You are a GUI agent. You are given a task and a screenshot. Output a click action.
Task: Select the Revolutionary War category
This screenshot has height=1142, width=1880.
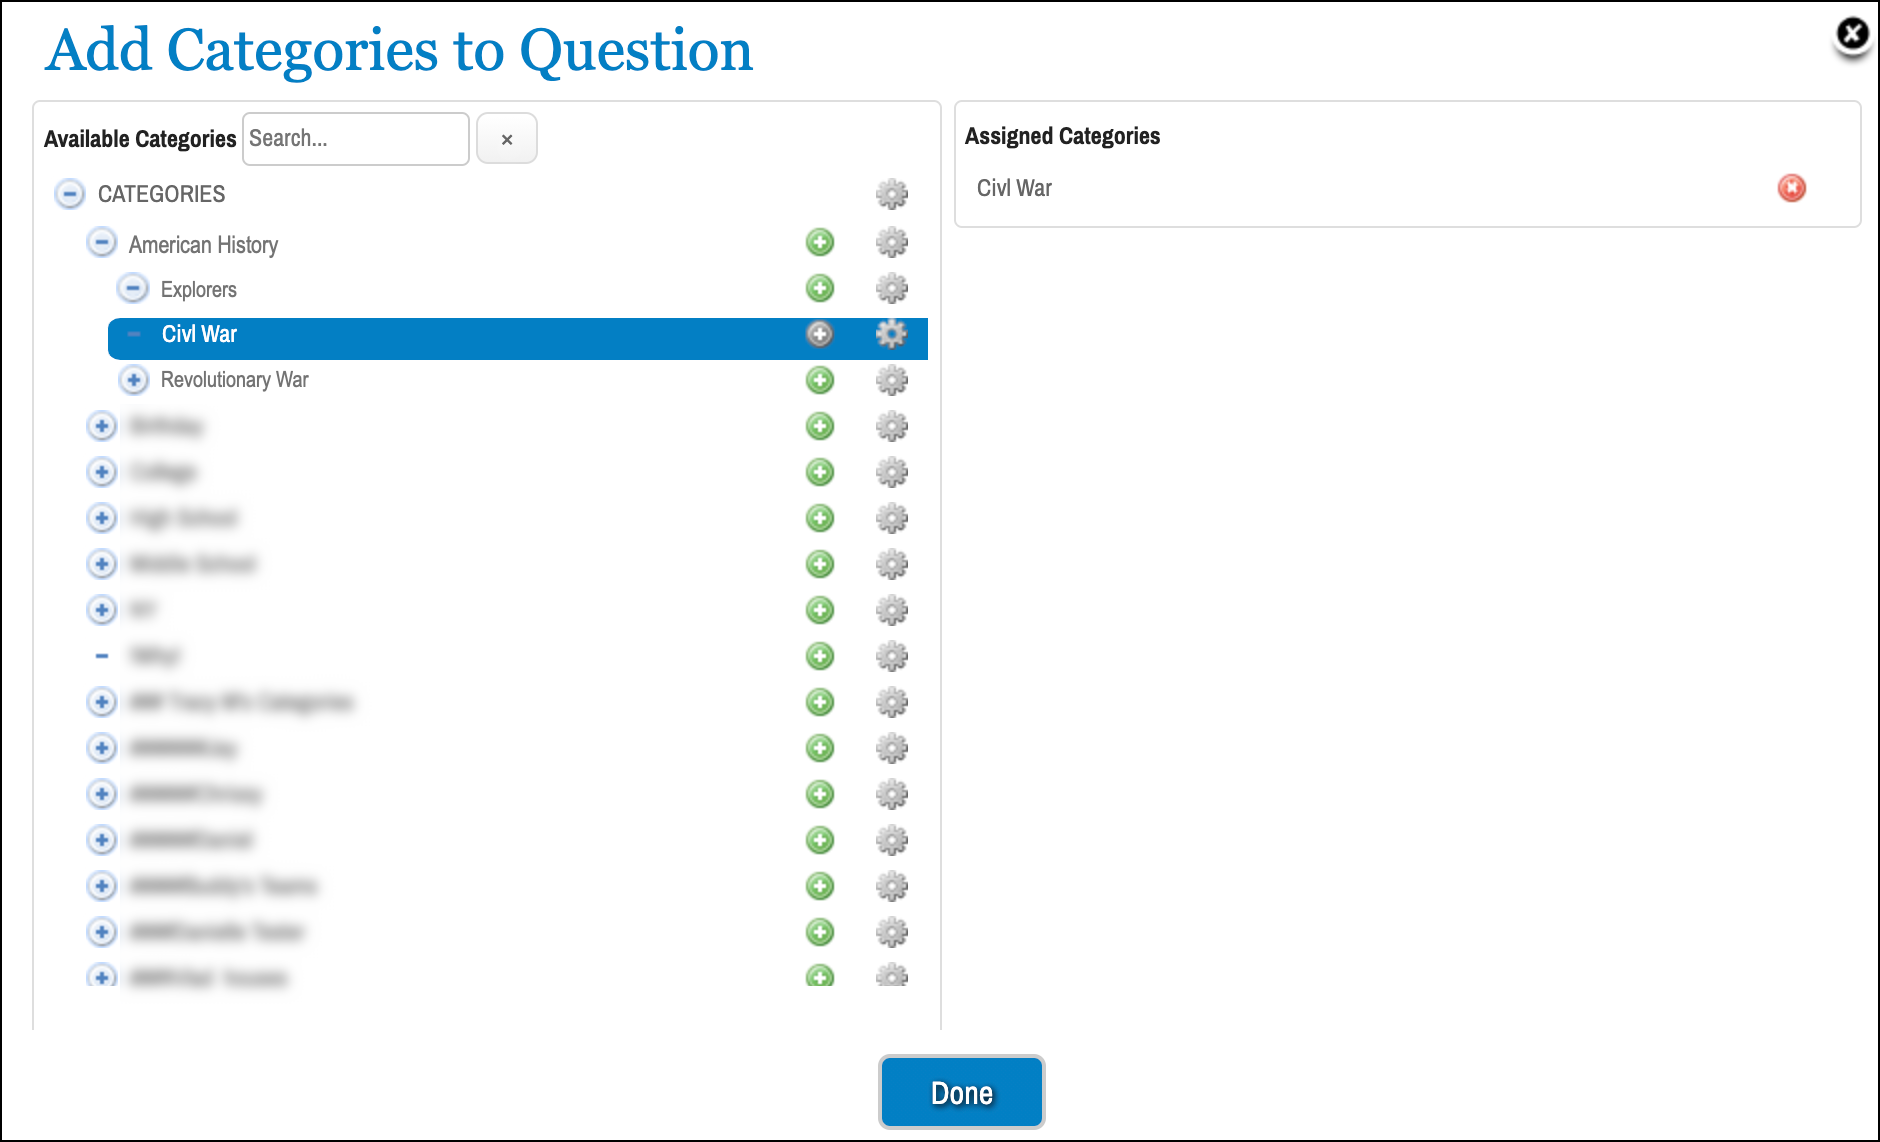click(234, 380)
